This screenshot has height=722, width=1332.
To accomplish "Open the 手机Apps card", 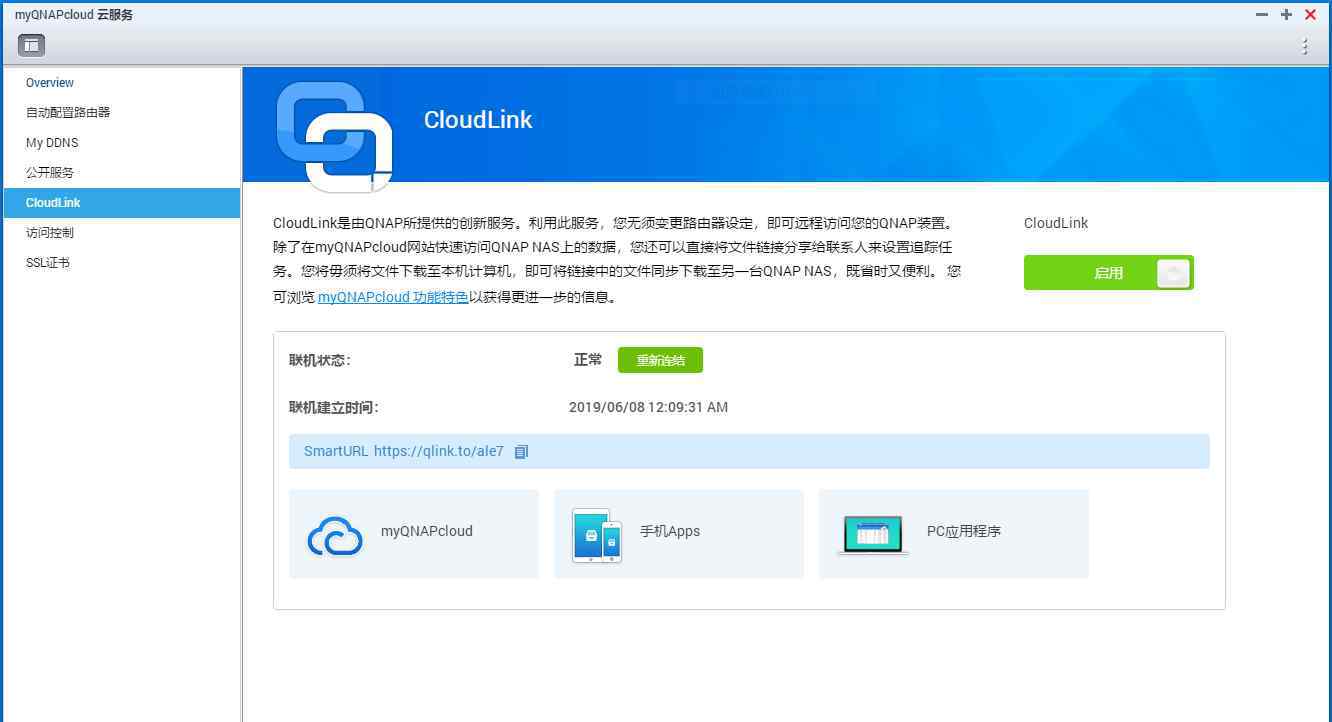I will 679,534.
